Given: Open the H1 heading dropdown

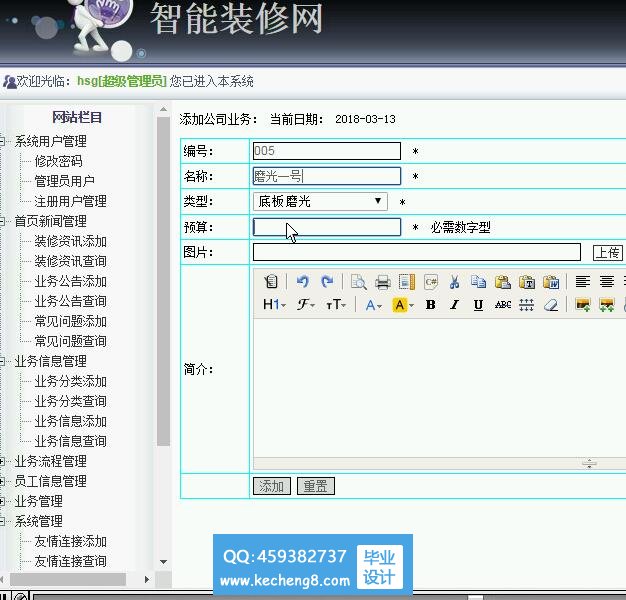Looking at the screenshot, I should pos(274,305).
